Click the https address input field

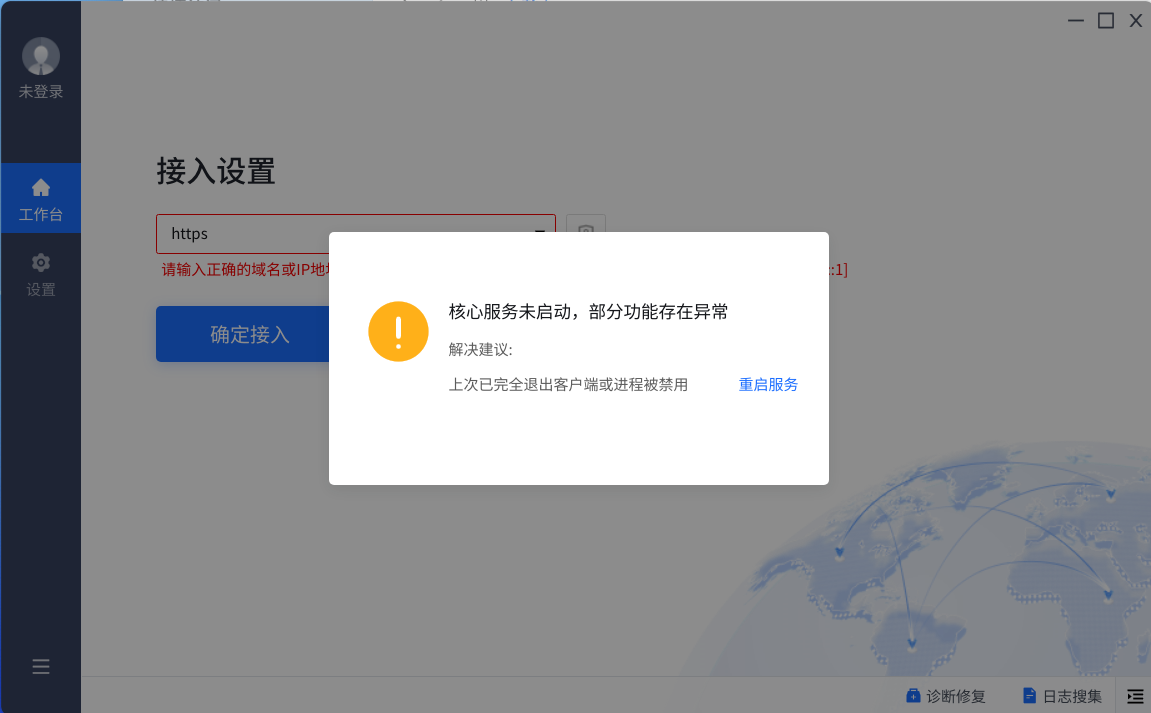[355, 234]
